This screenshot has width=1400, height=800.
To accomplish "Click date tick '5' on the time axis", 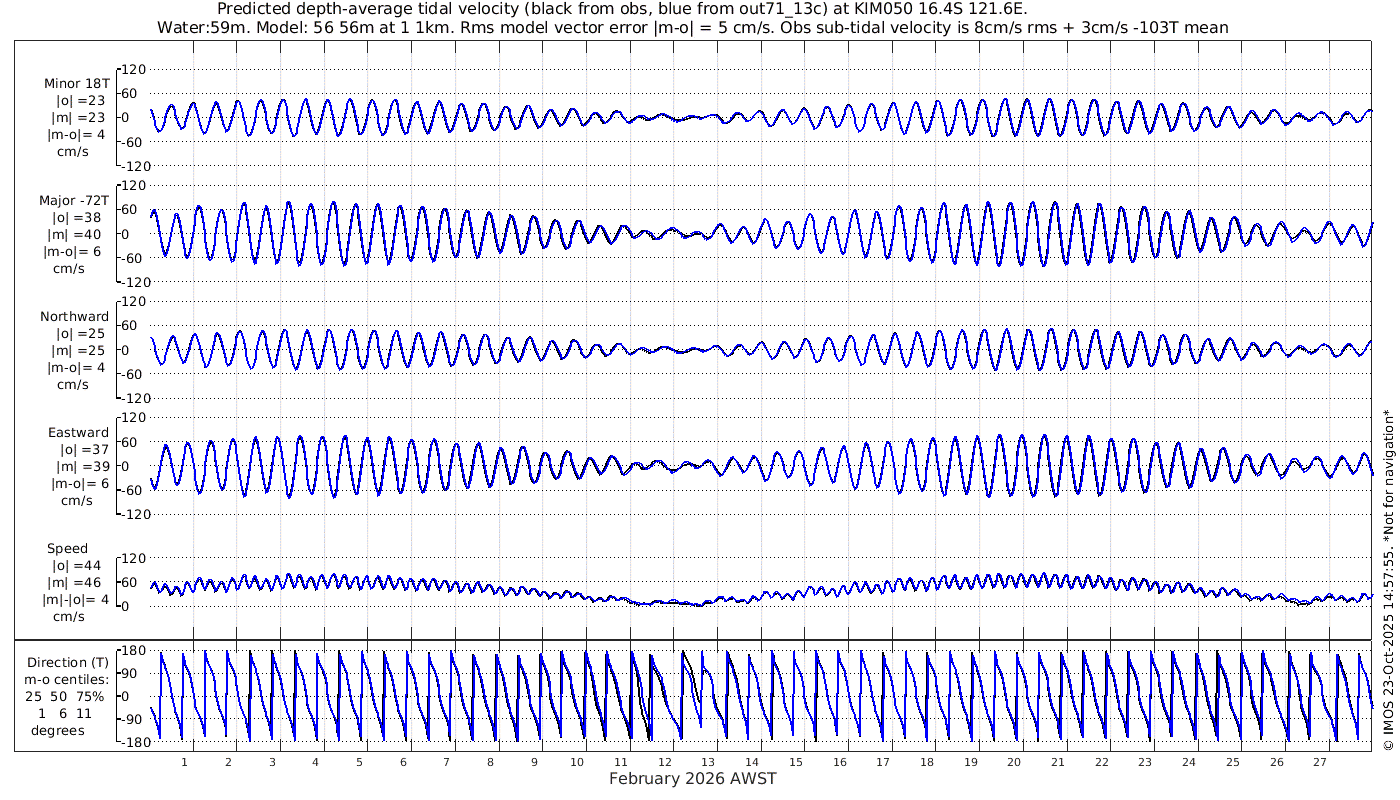I will pos(359,761).
